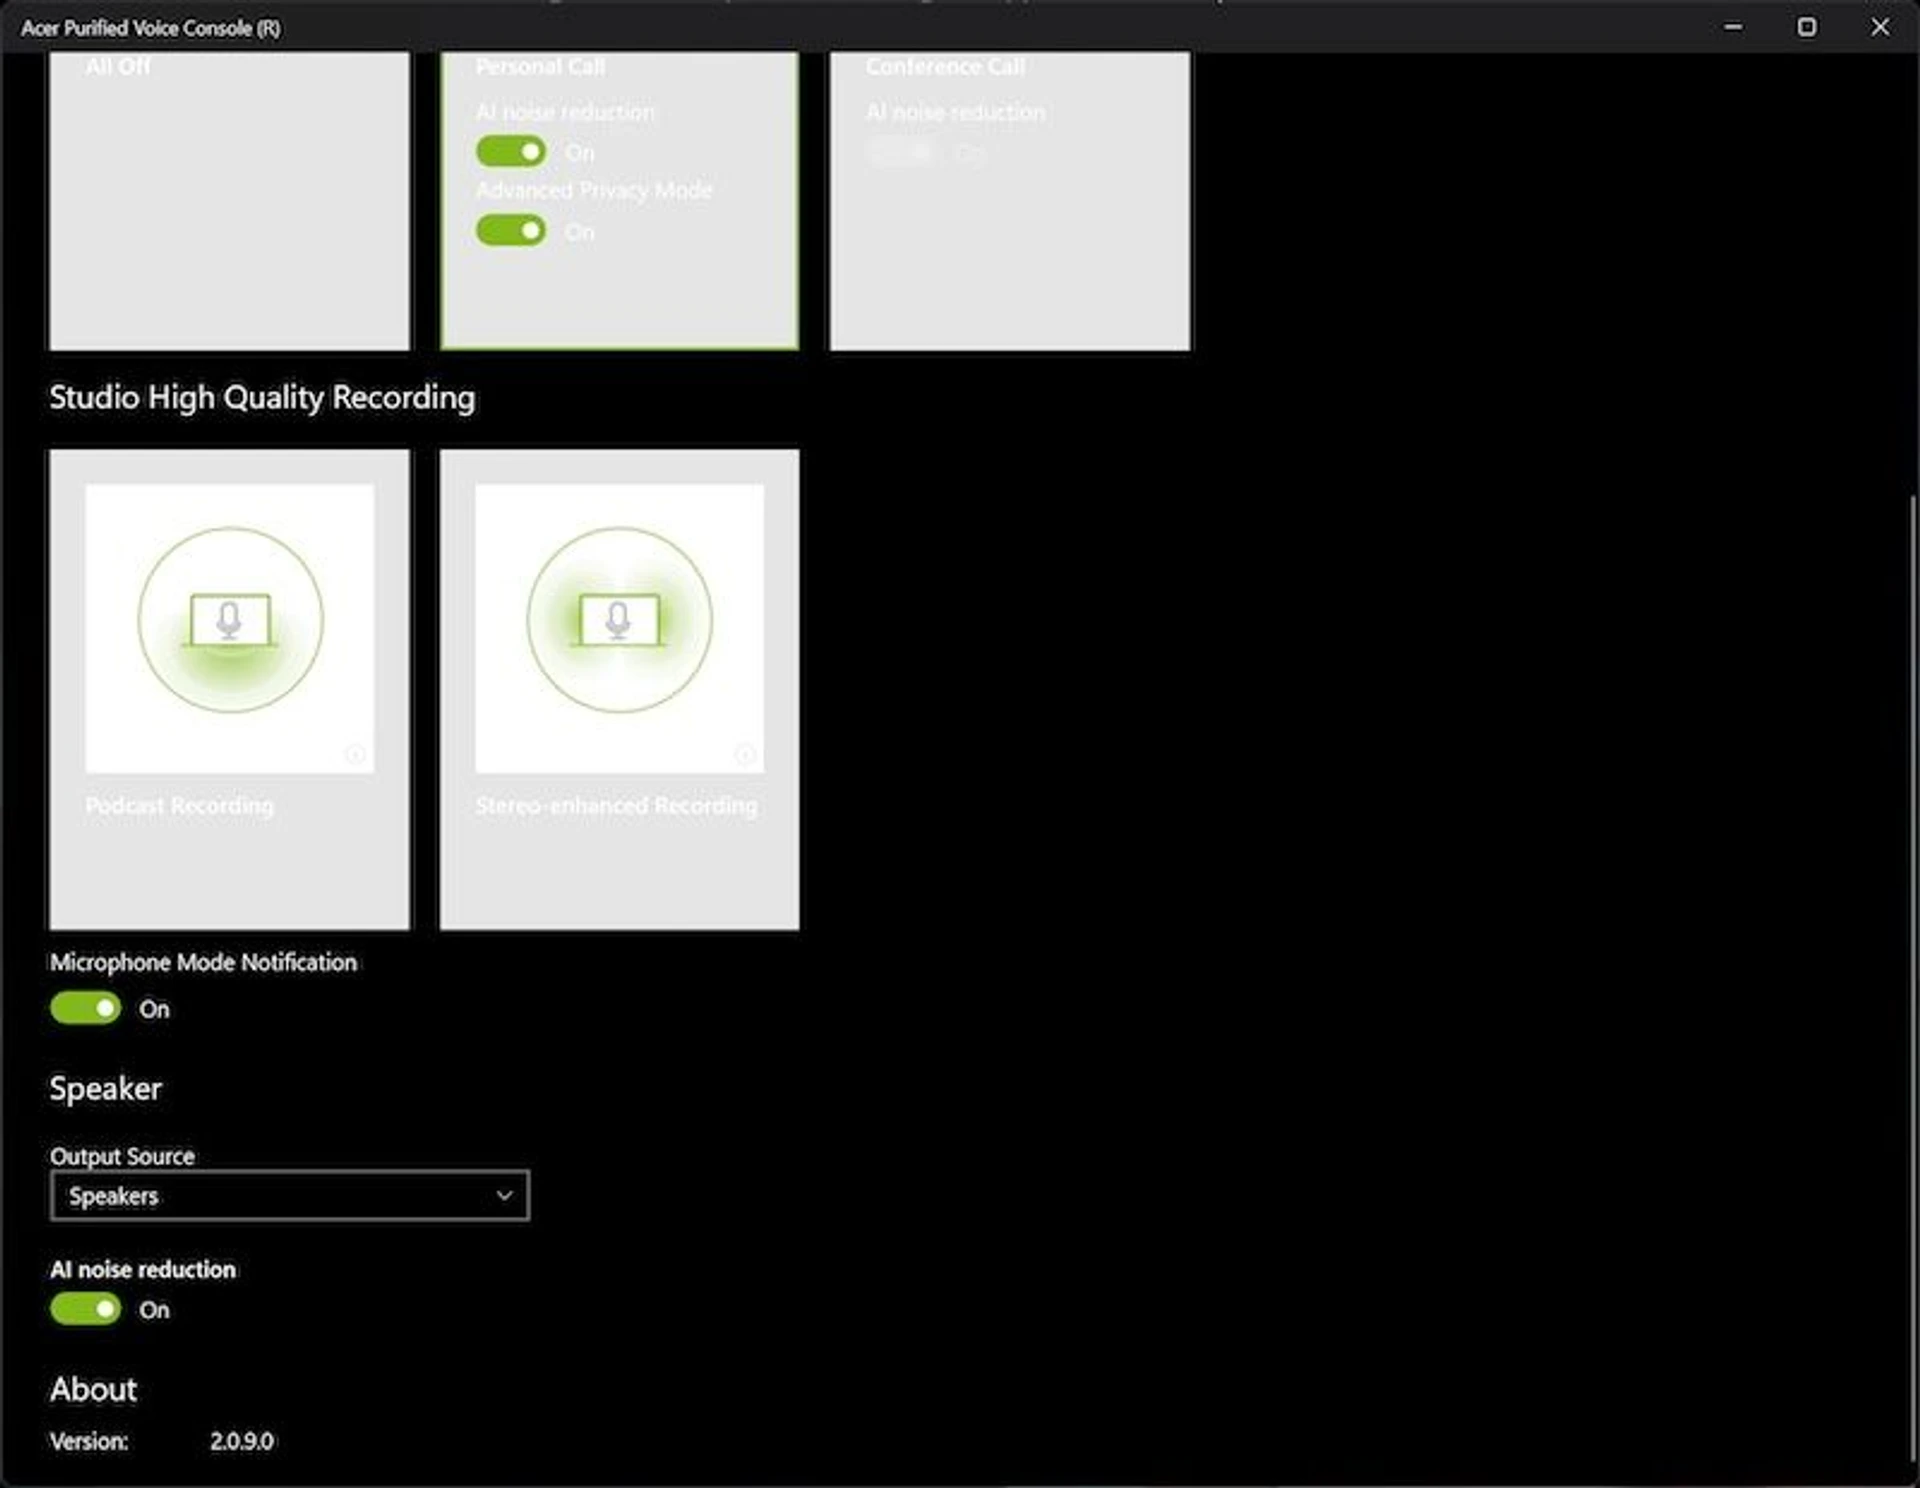The image size is (1920, 1488).
Task: Toggle Advanced Privacy Mode switch
Action: (x=511, y=231)
